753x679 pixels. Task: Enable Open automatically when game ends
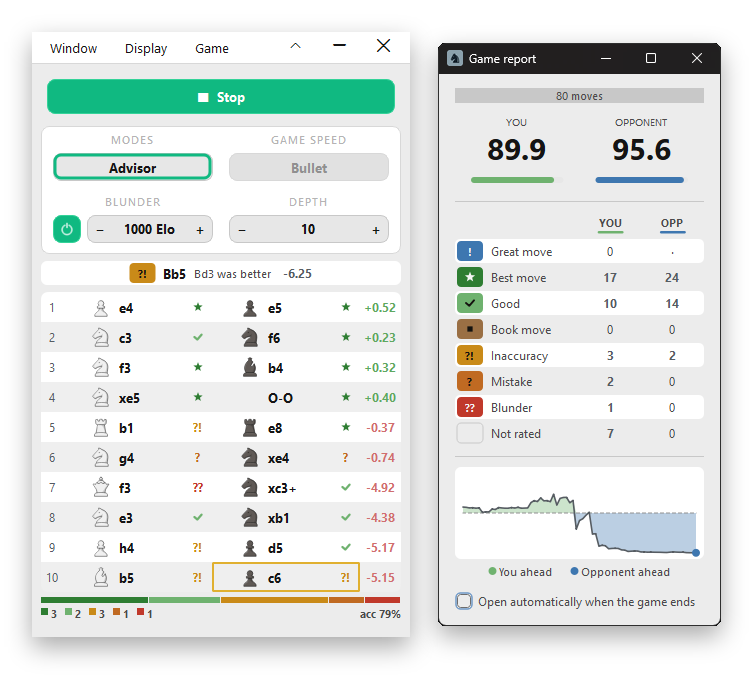point(464,601)
